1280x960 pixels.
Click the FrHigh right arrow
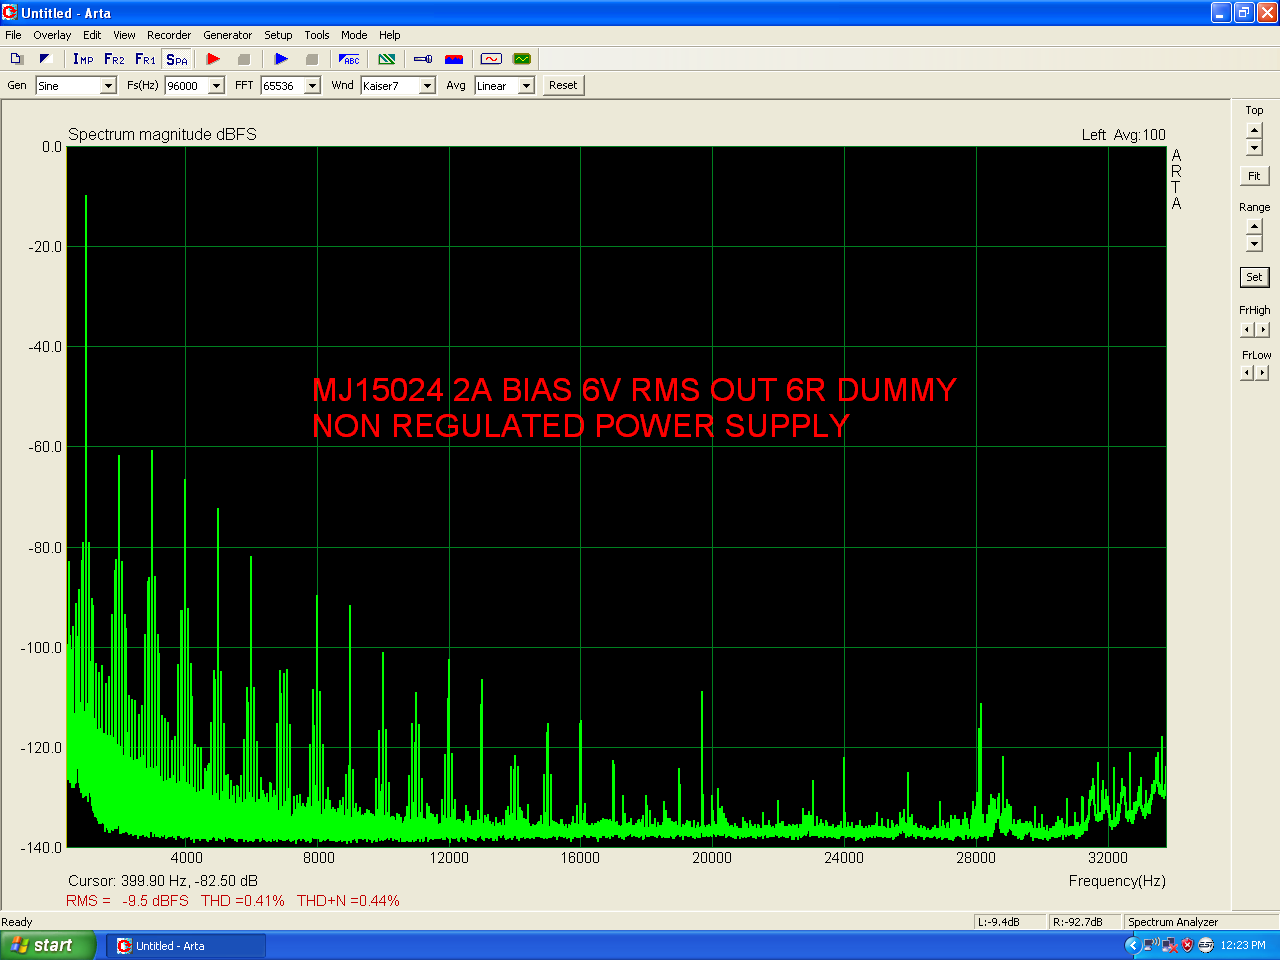click(1263, 330)
